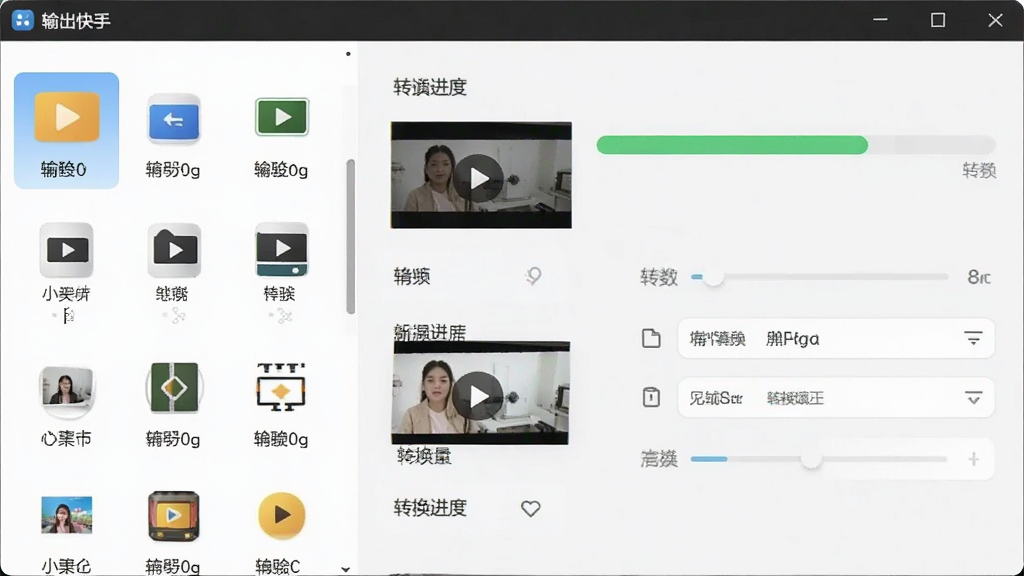Click the plus icon at the lower slider's end
This screenshot has width=1024, height=576.
pyautogui.click(x=974, y=459)
